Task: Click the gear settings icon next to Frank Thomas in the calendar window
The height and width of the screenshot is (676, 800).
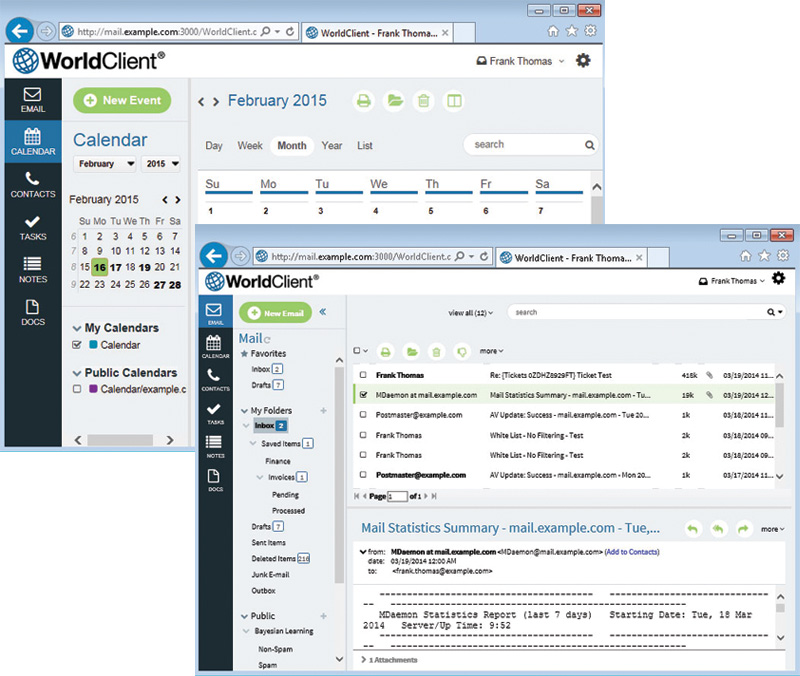Action: 583,60
